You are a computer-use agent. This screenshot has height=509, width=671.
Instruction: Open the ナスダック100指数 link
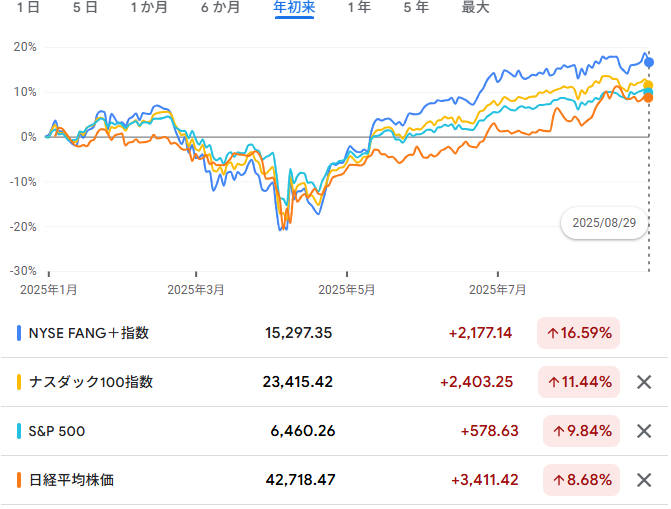pyautogui.click(x=91, y=382)
